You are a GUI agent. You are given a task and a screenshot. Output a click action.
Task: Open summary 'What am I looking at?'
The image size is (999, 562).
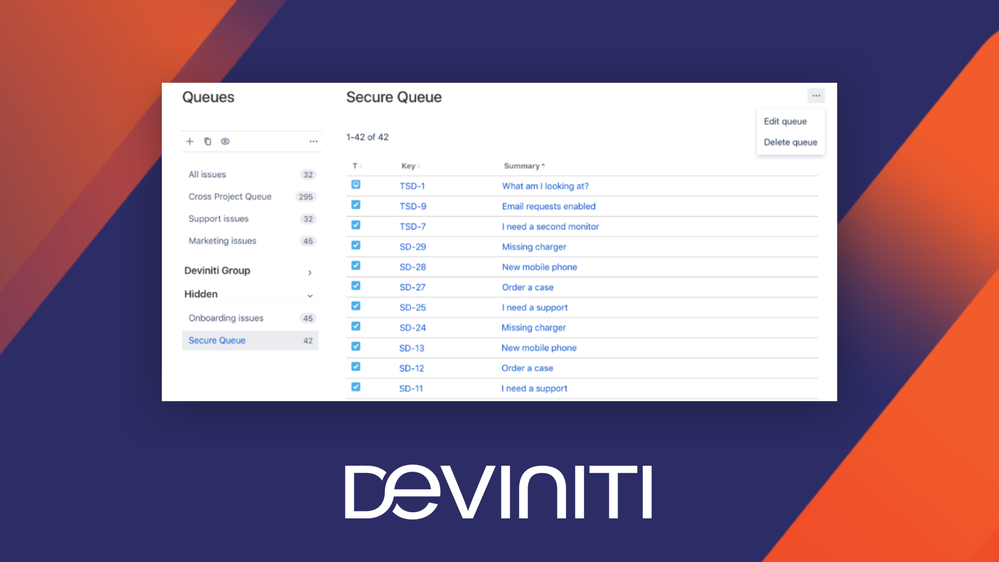pyautogui.click(x=545, y=186)
